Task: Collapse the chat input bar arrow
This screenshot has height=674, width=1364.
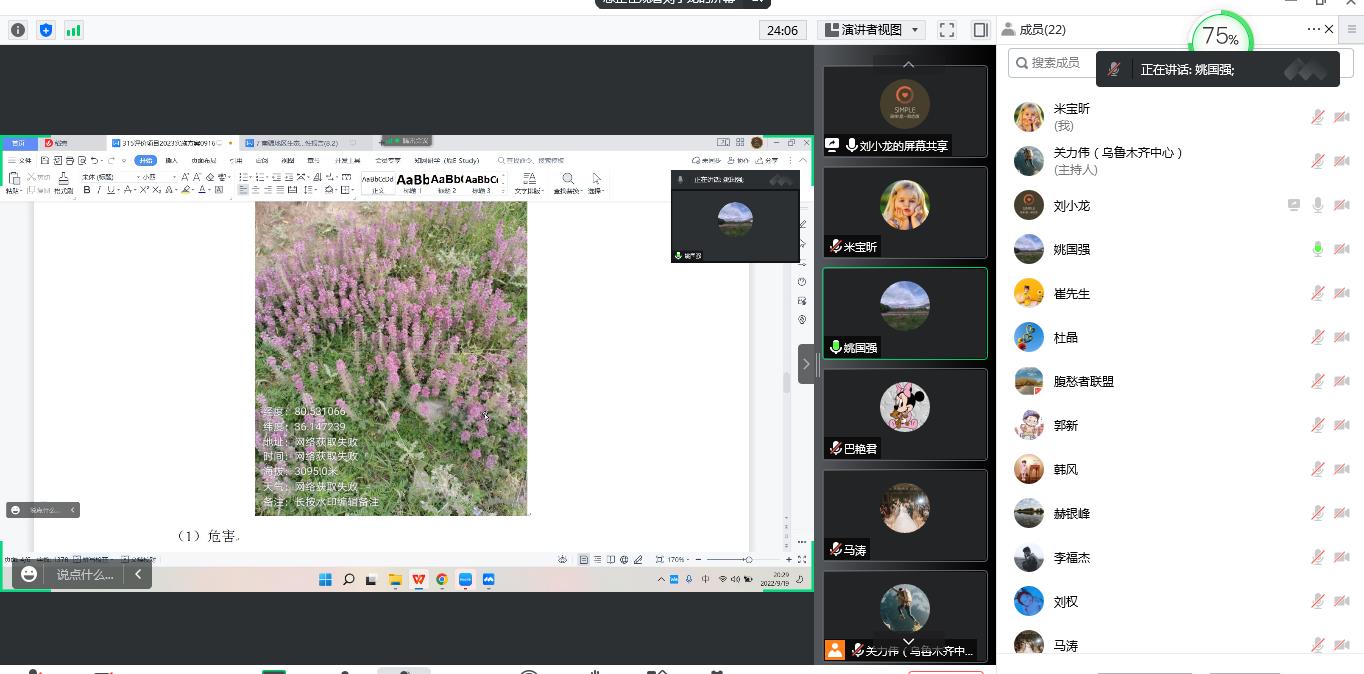Action: point(138,574)
